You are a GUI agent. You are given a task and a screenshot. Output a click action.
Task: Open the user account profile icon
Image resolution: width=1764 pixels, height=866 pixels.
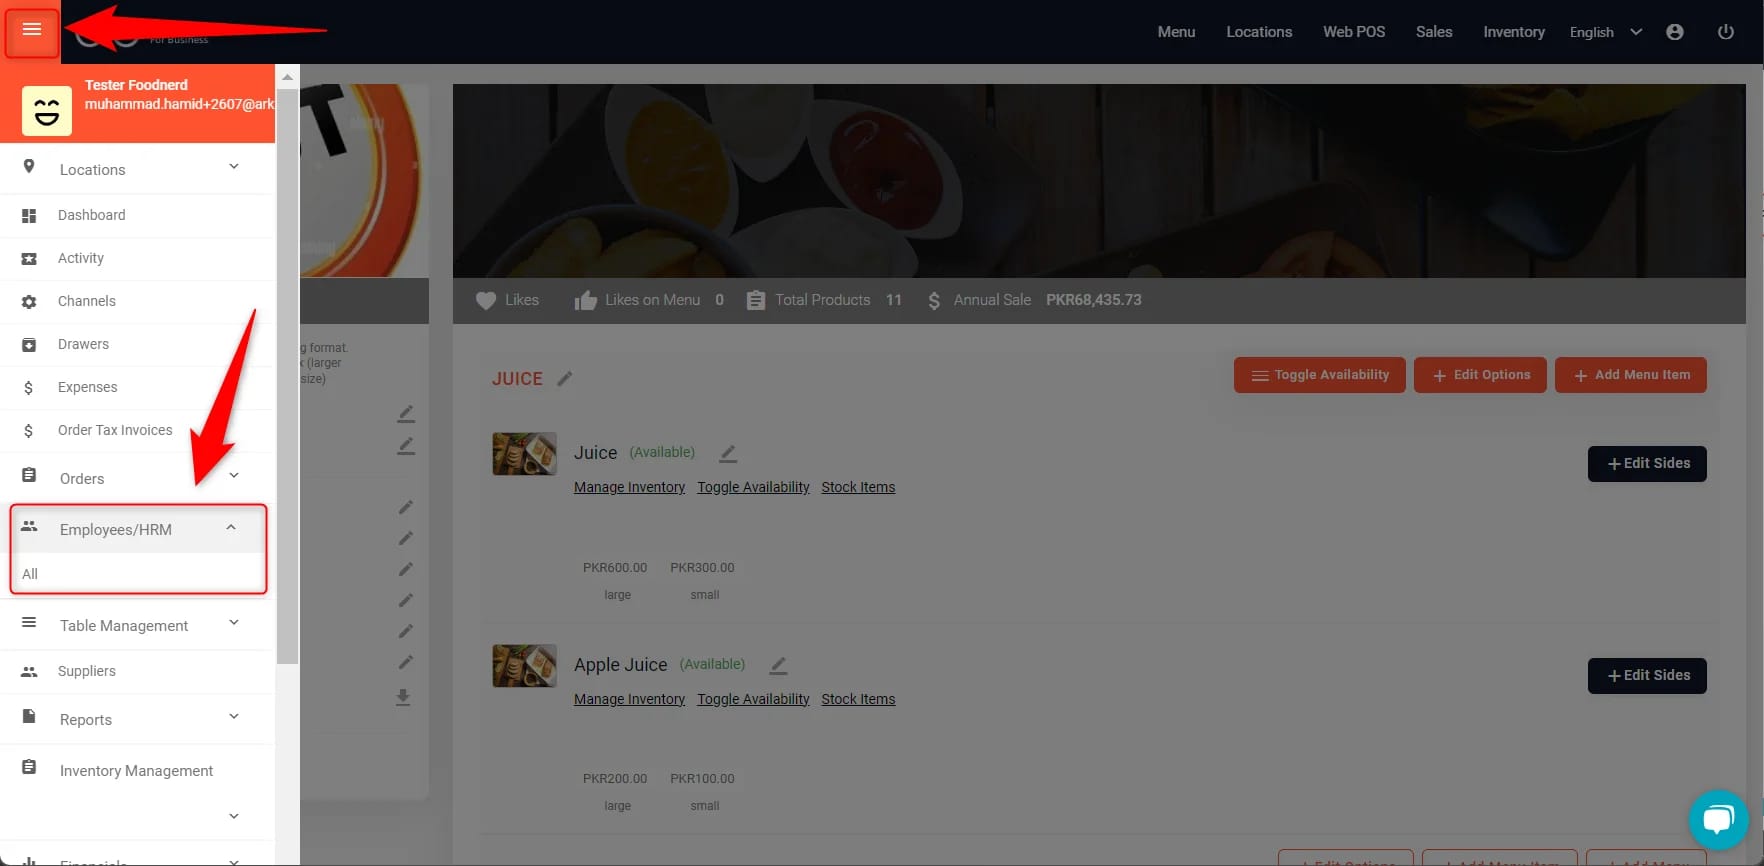(x=1675, y=32)
